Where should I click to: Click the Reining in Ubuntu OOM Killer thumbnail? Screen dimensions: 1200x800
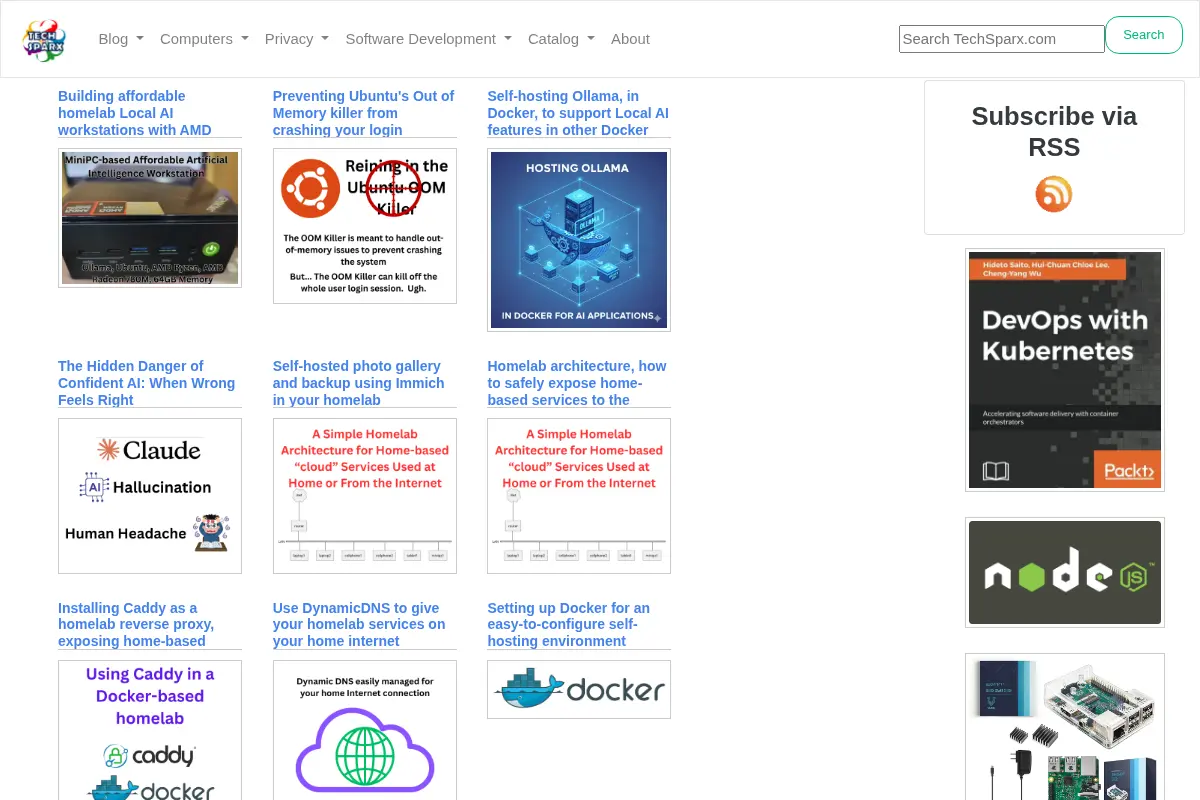tap(365, 226)
